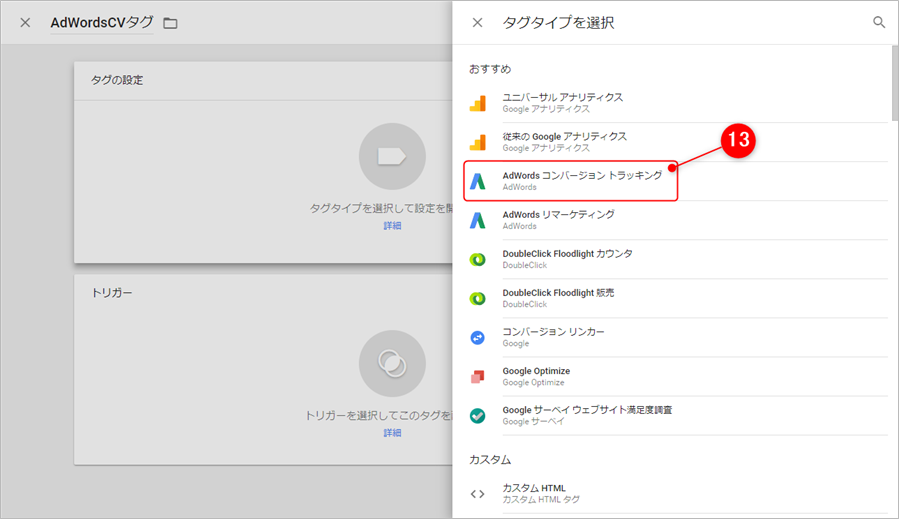The height and width of the screenshot is (519, 899).
Task: Open 詳細 link under タグの設定
Action: tap(392, 225)
